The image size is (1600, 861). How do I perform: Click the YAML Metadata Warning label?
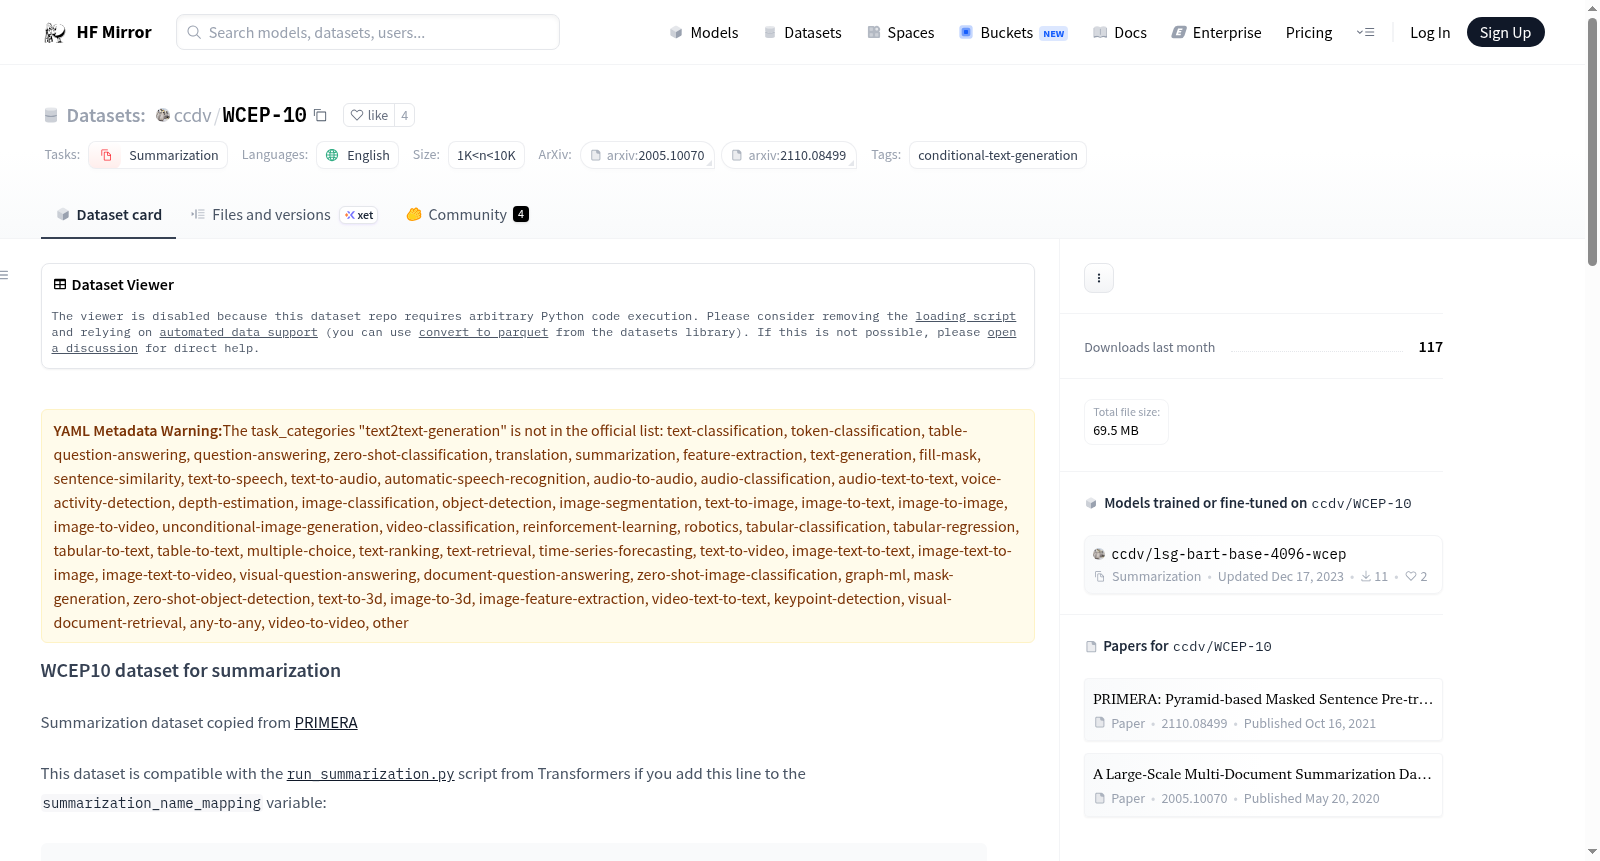pyautogui.click(x=138, y=431)
